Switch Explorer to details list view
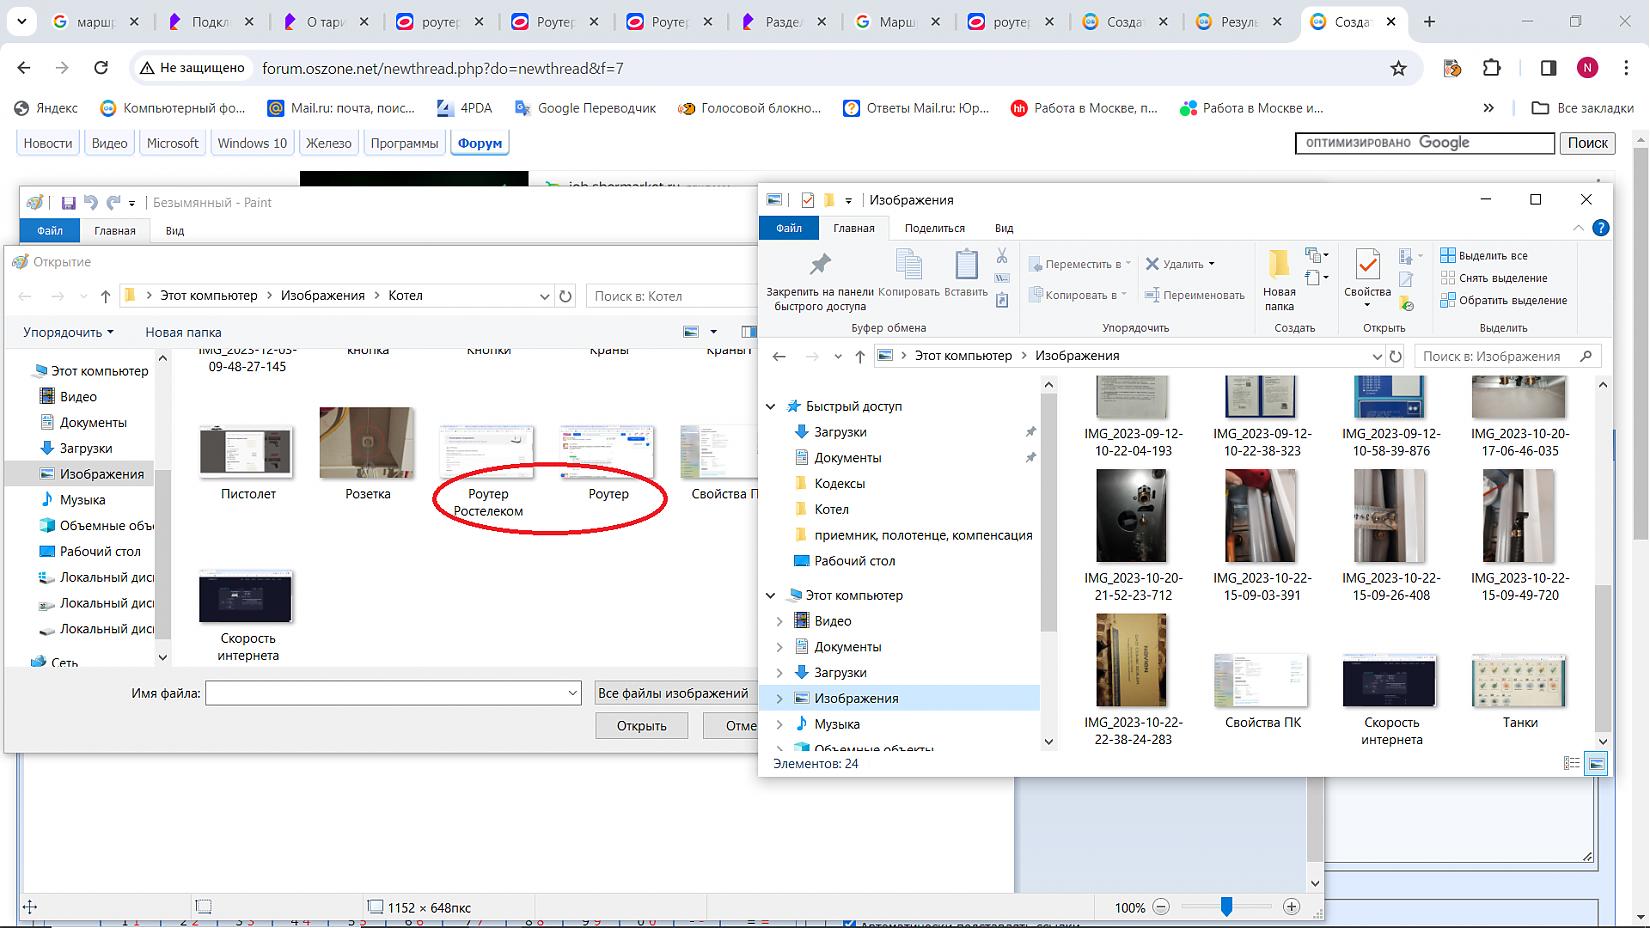 1571,764
